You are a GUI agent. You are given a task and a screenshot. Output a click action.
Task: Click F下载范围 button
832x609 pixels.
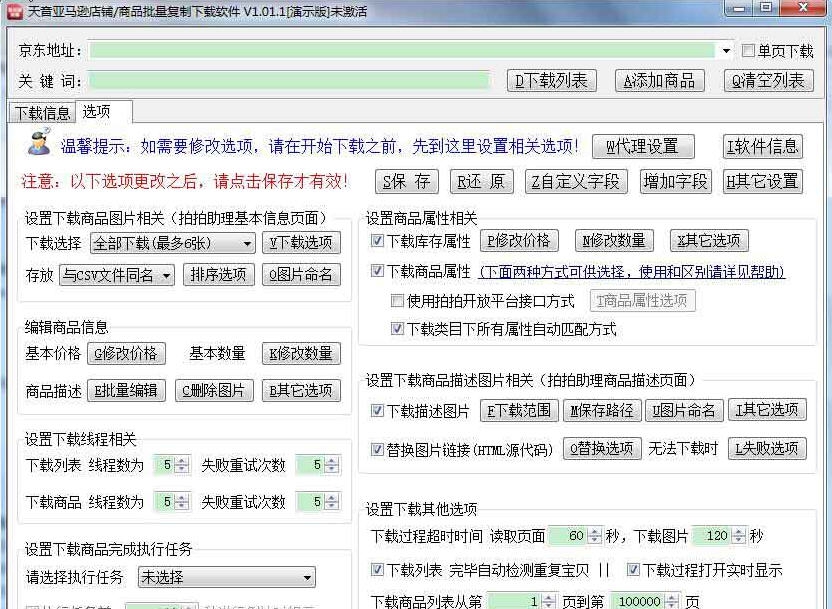[x=519, y=411]
